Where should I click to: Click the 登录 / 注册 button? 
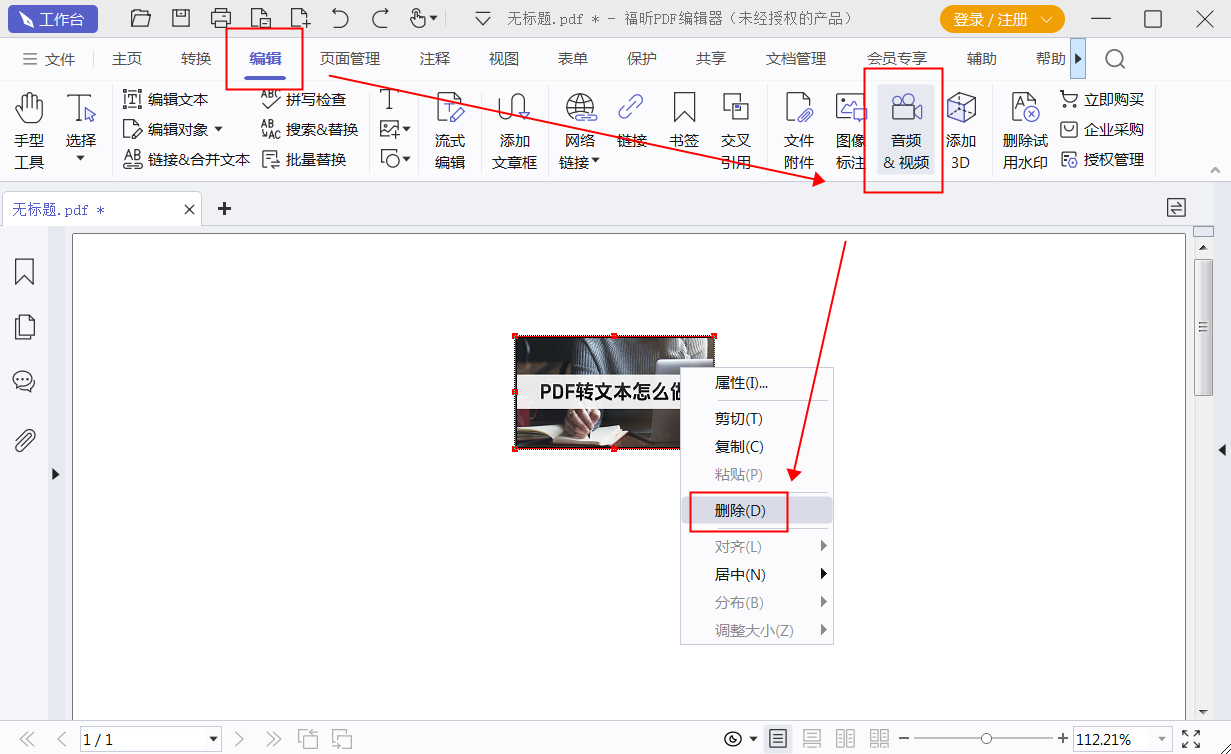(1001, 19)
